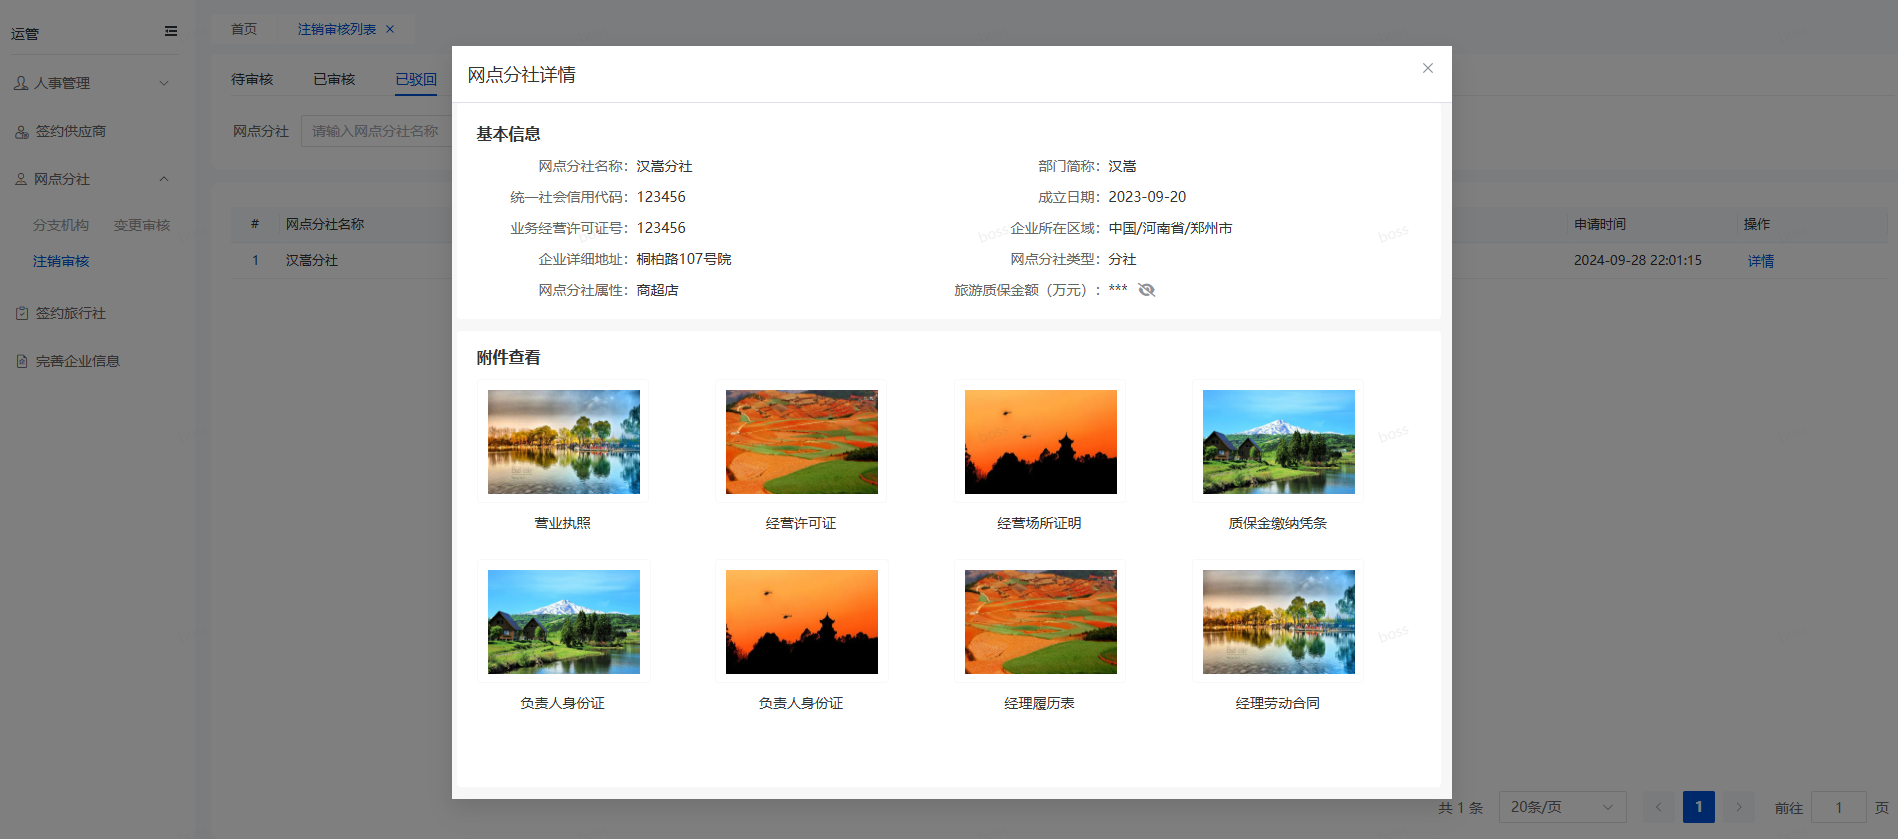Viewport: 1898px width, 839px height.
Task: Open the 营业执照 attachment thumbnail
Action: coord(564,442)
